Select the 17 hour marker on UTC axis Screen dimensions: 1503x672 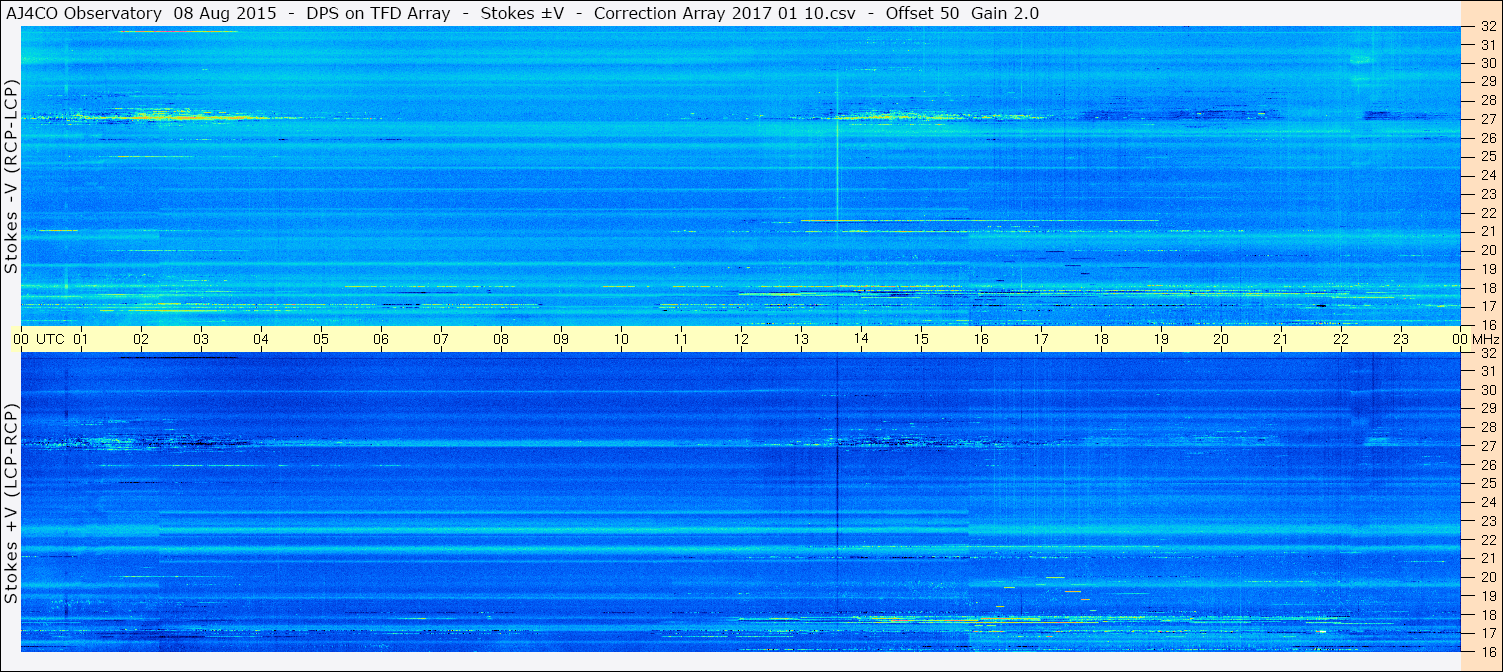coord(1041,339)
